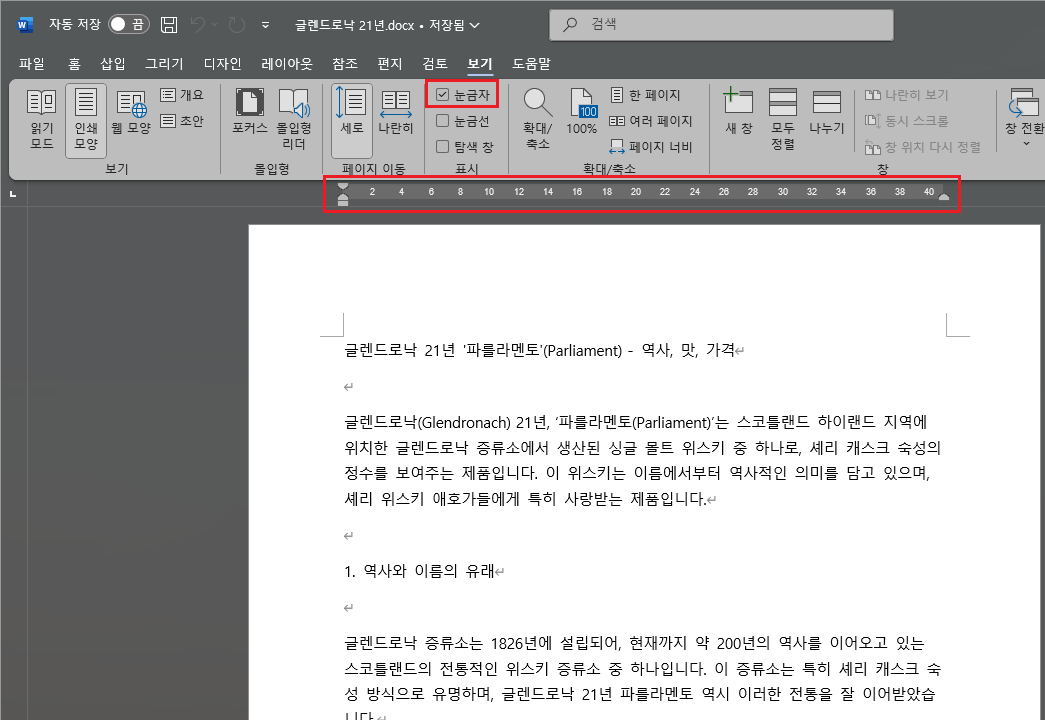This screenshot has height=720, width=1045.
Task: Open the 파일 menu
Action: (x=31, y=62)
